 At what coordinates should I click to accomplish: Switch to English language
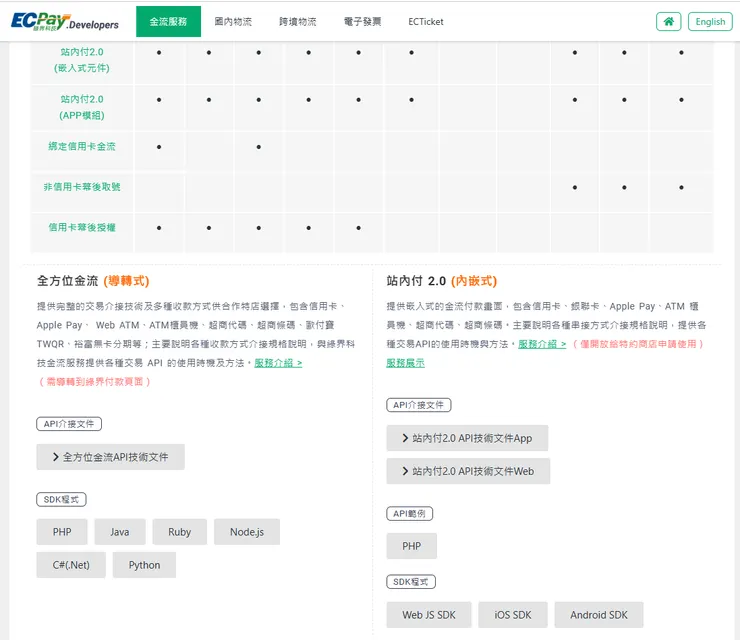[710, 21]
